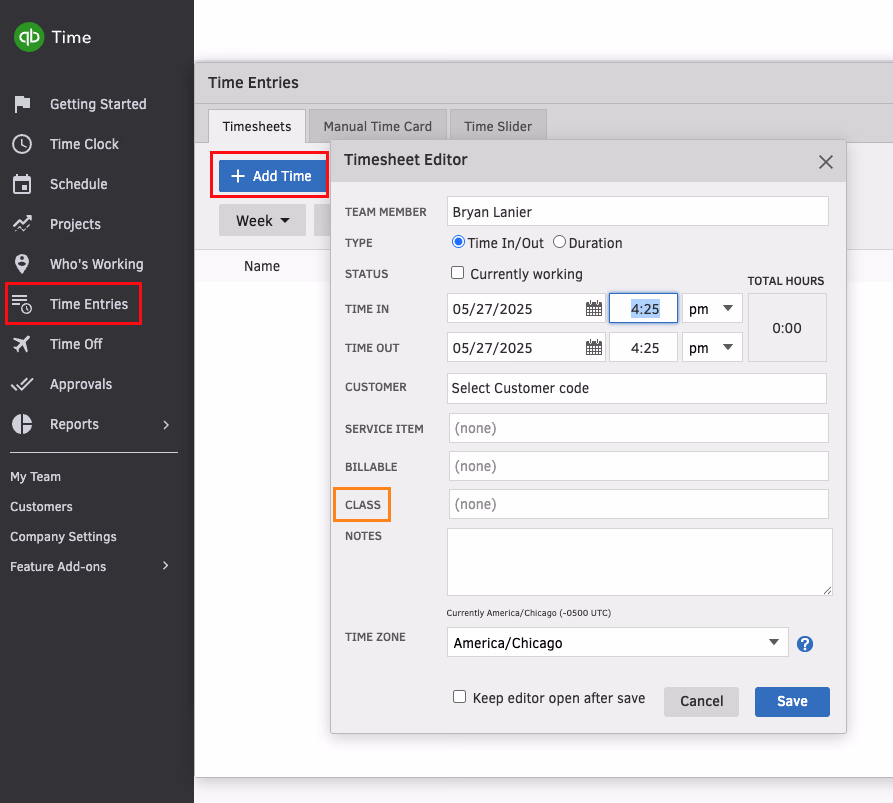Select the Time In/Out radio option
Viewport: 893px width, 803px height.
pyautogui.click(x=458, y=242)
